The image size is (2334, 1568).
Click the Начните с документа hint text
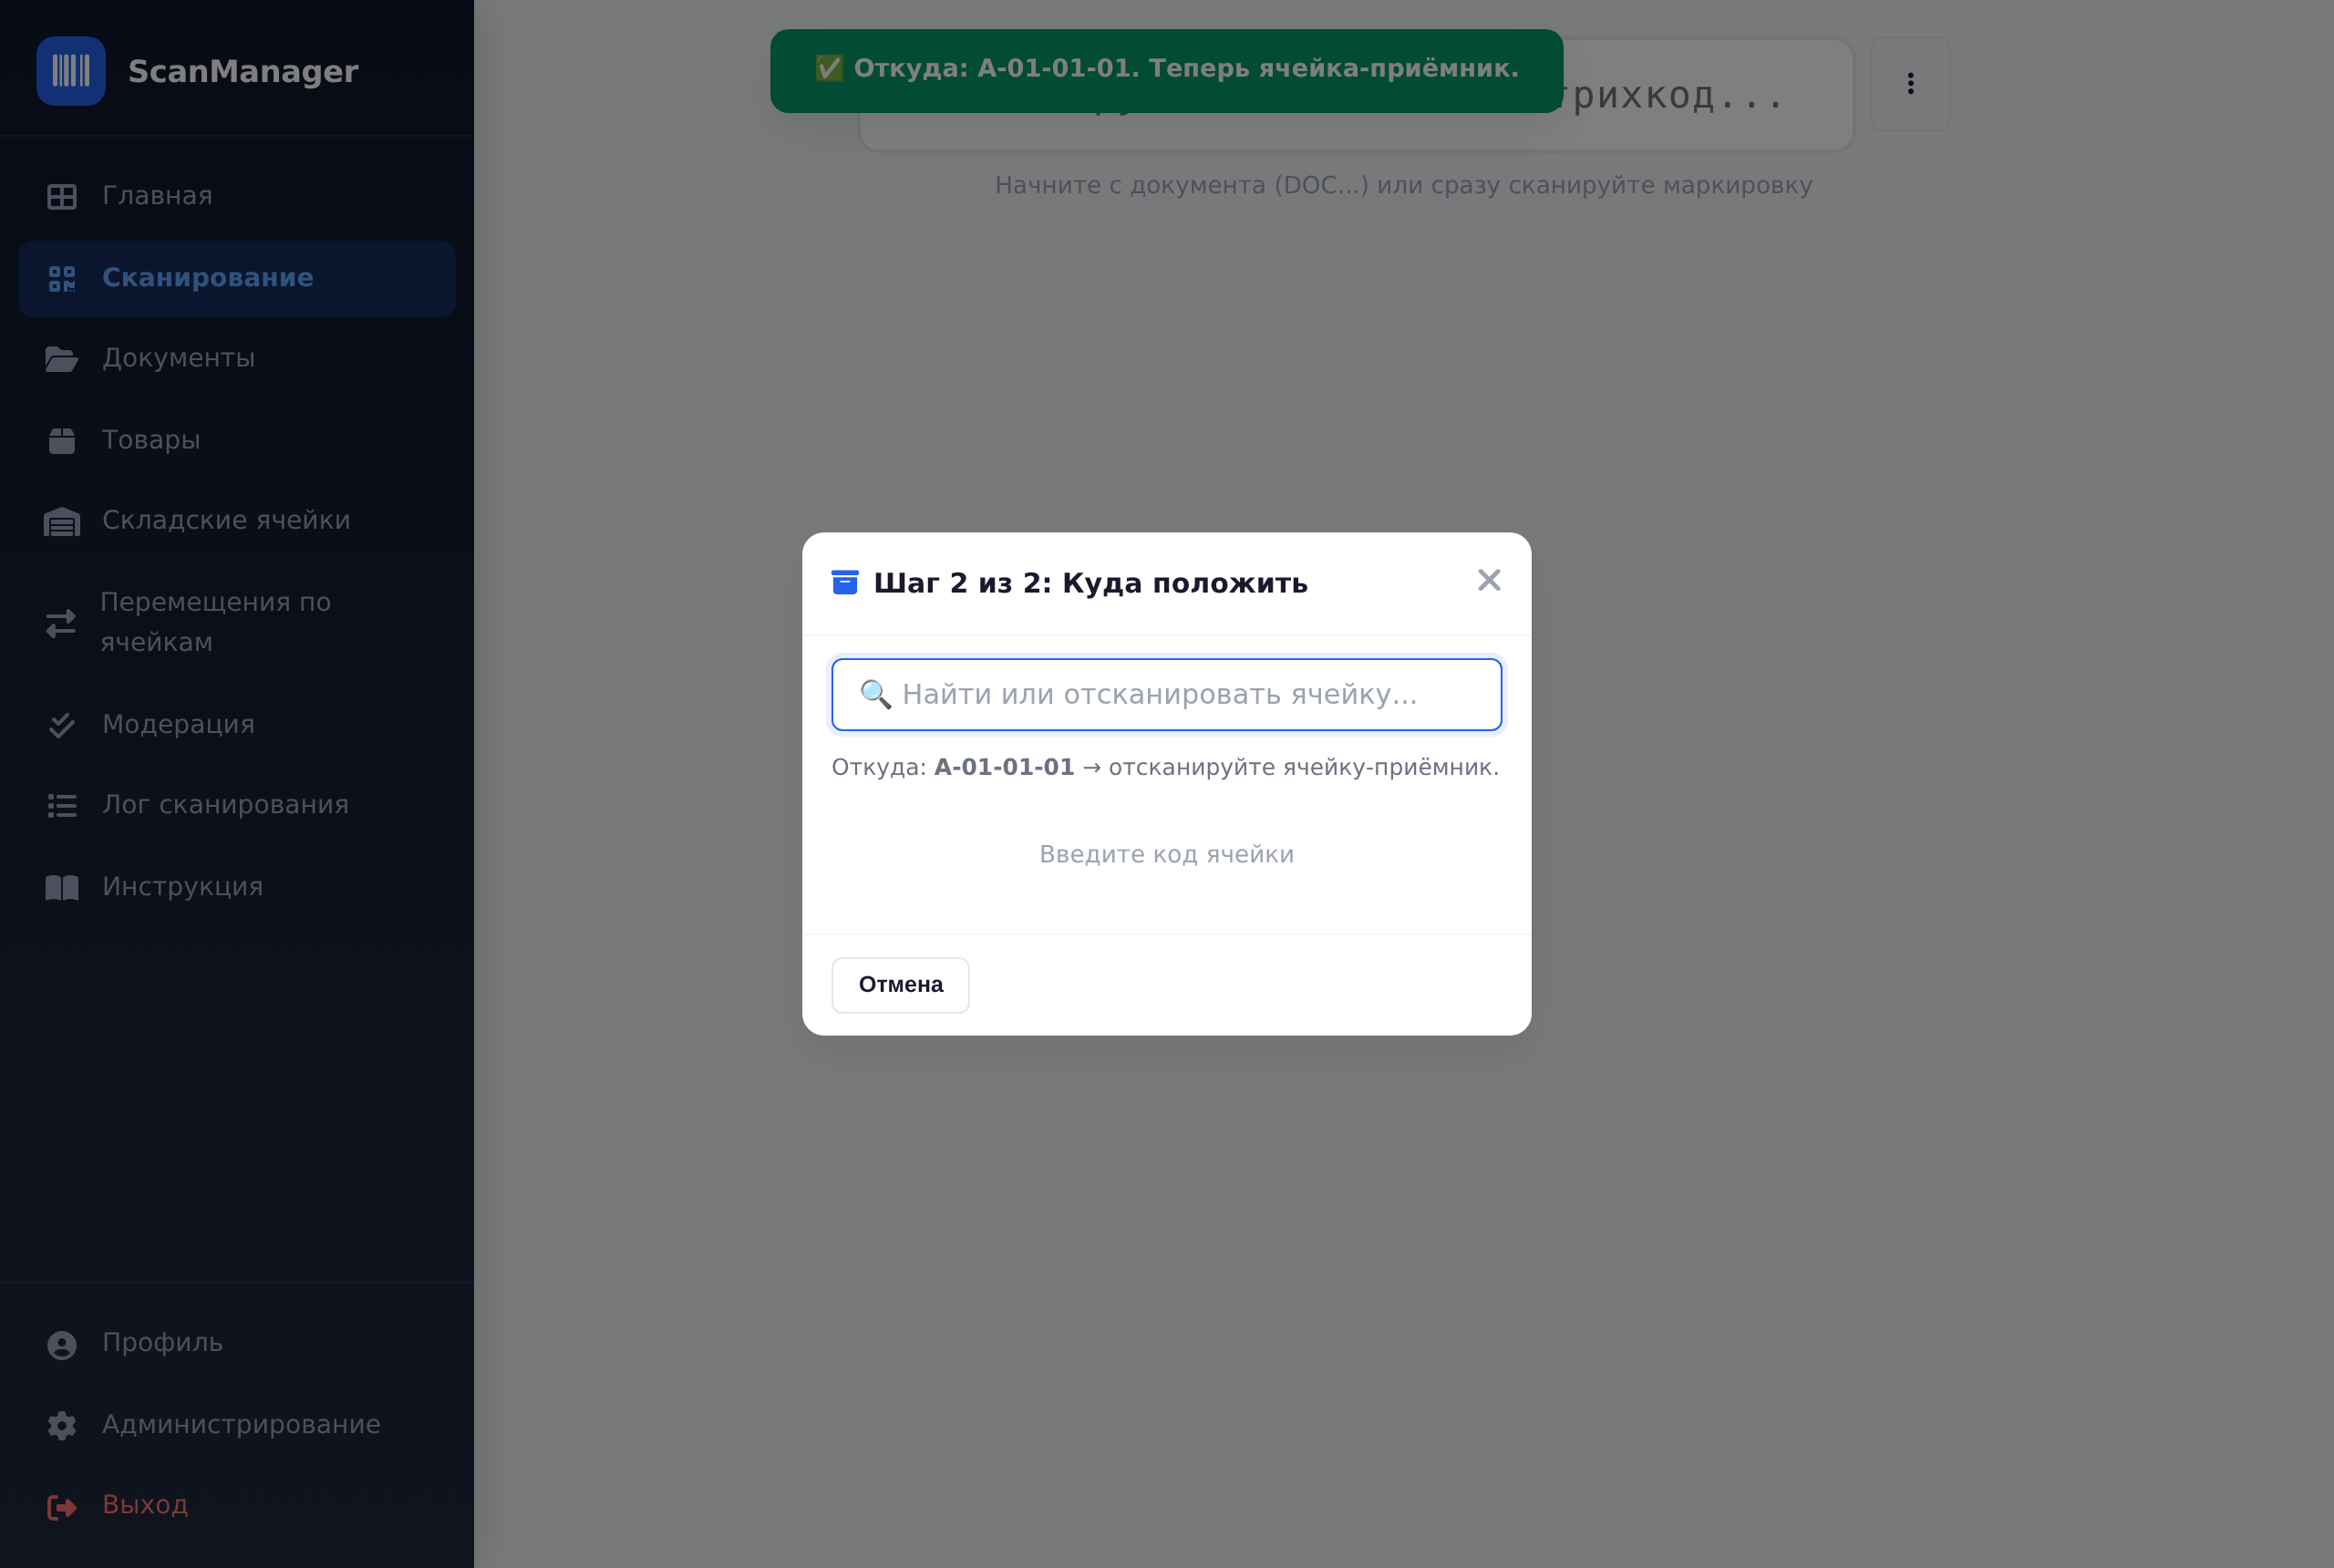[1403, 186]
